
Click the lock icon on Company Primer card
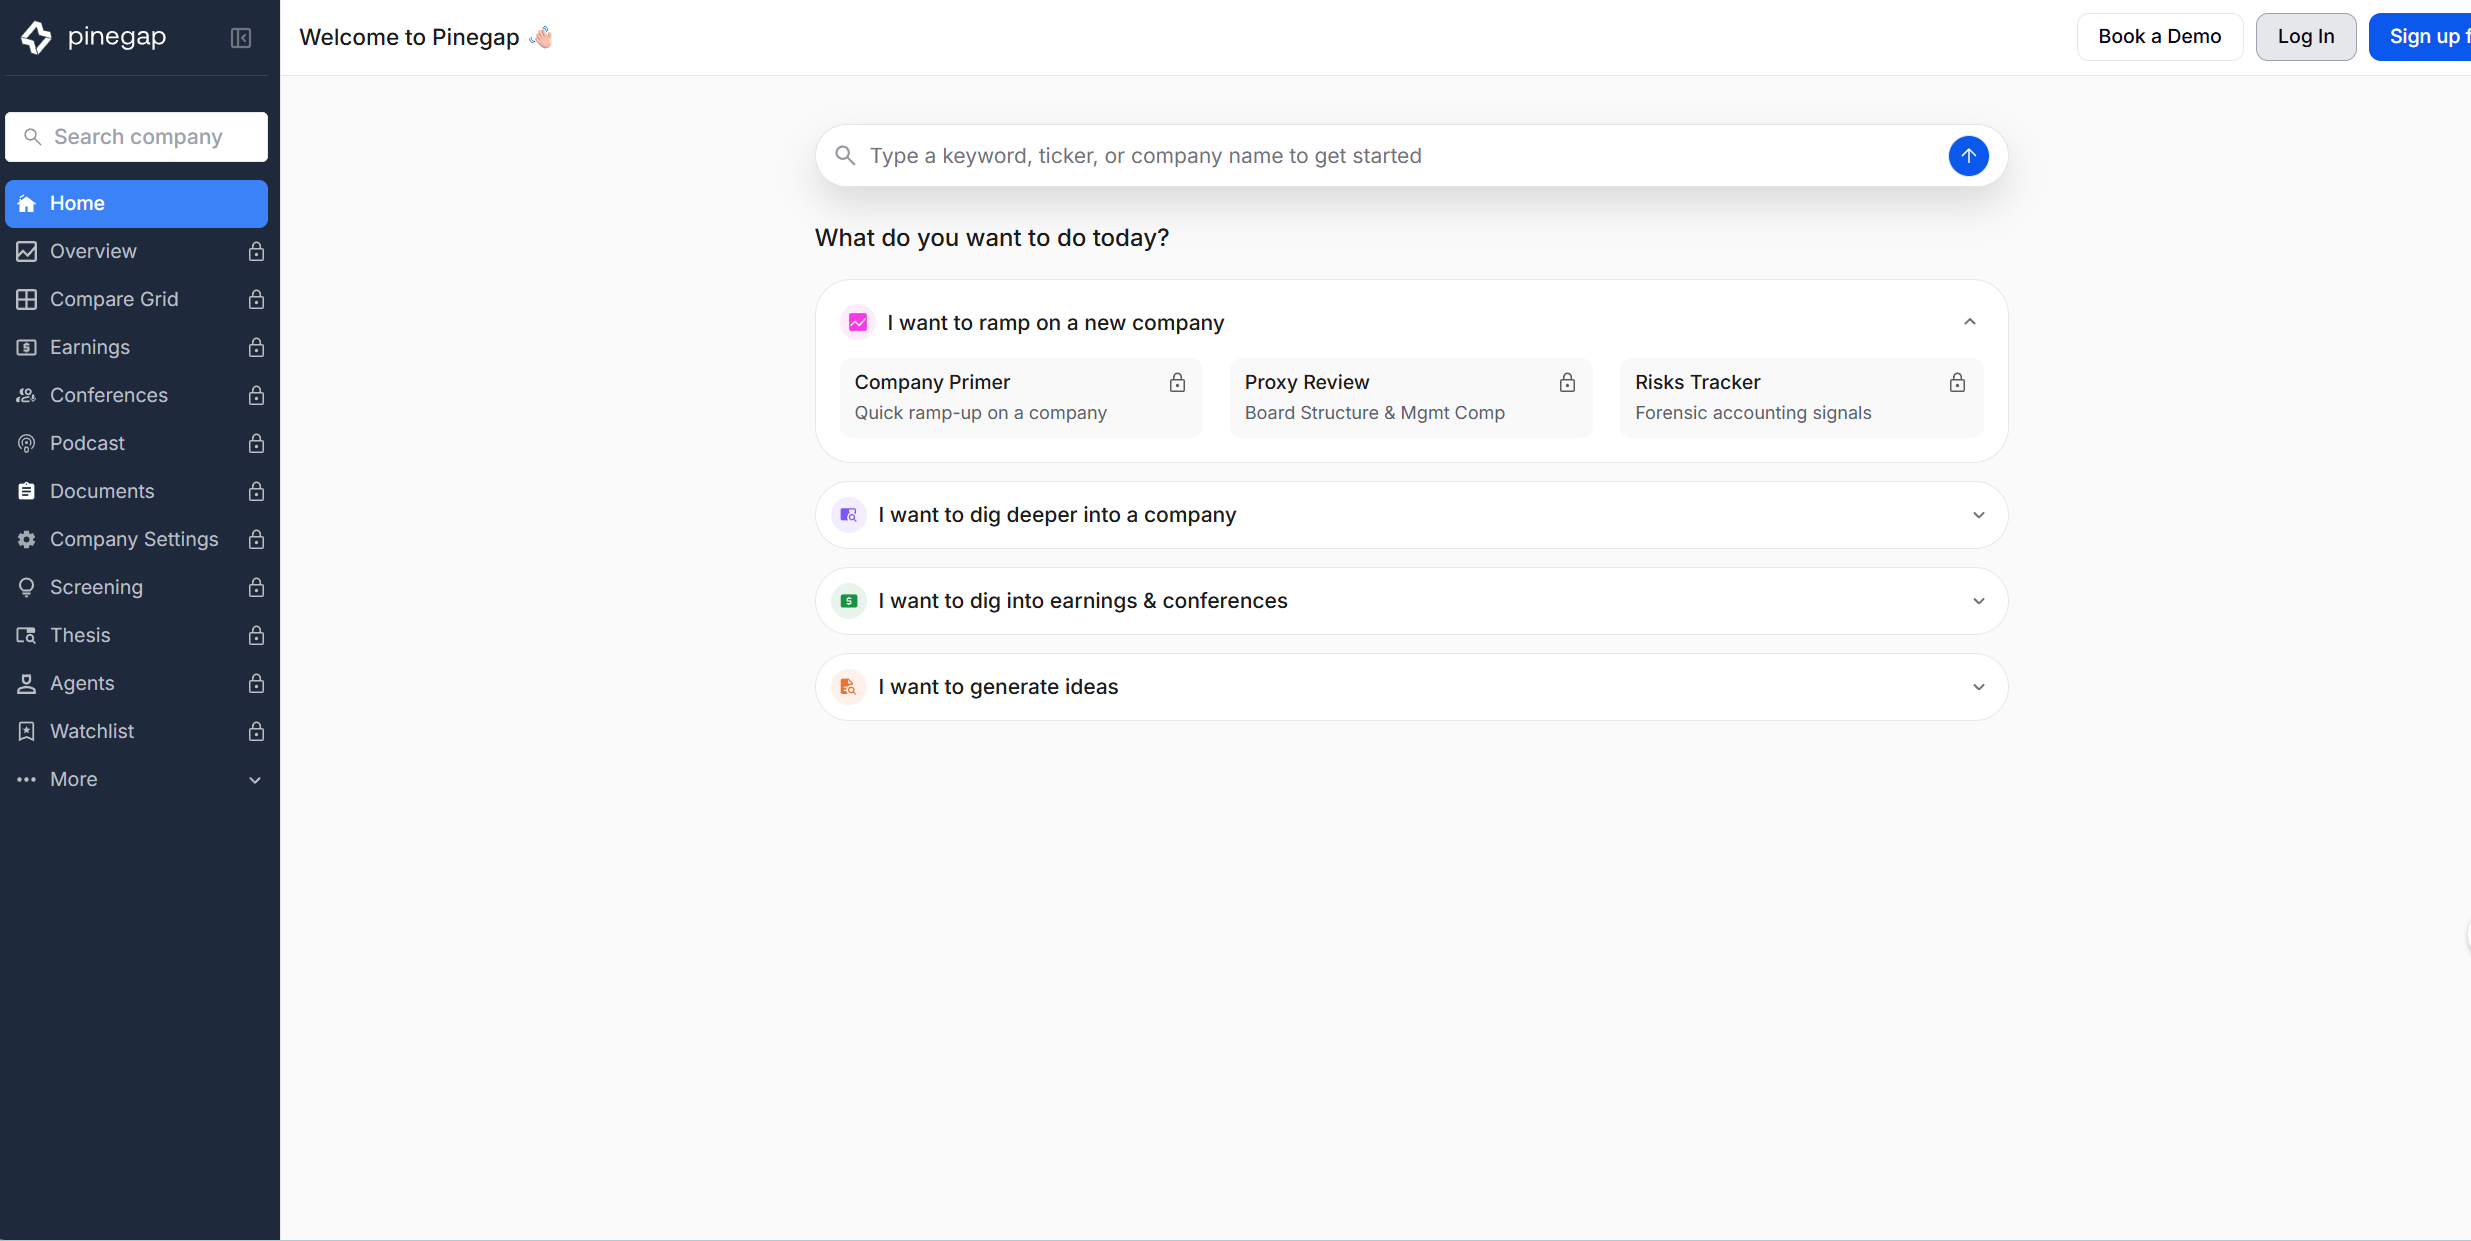tap(1177, 383)
